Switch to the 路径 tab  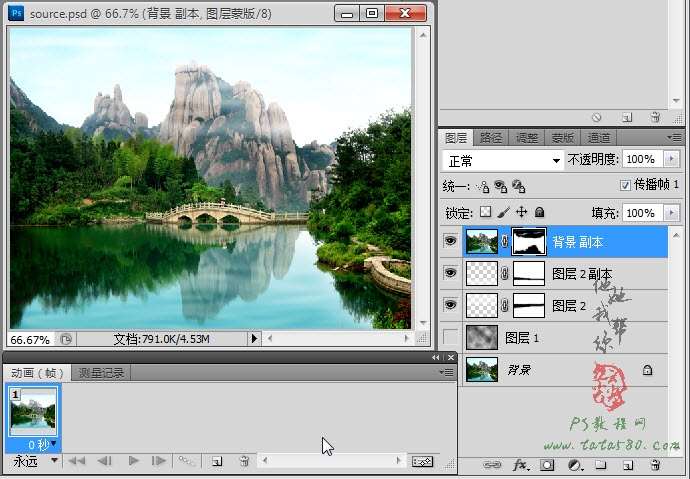pos(491,138)
